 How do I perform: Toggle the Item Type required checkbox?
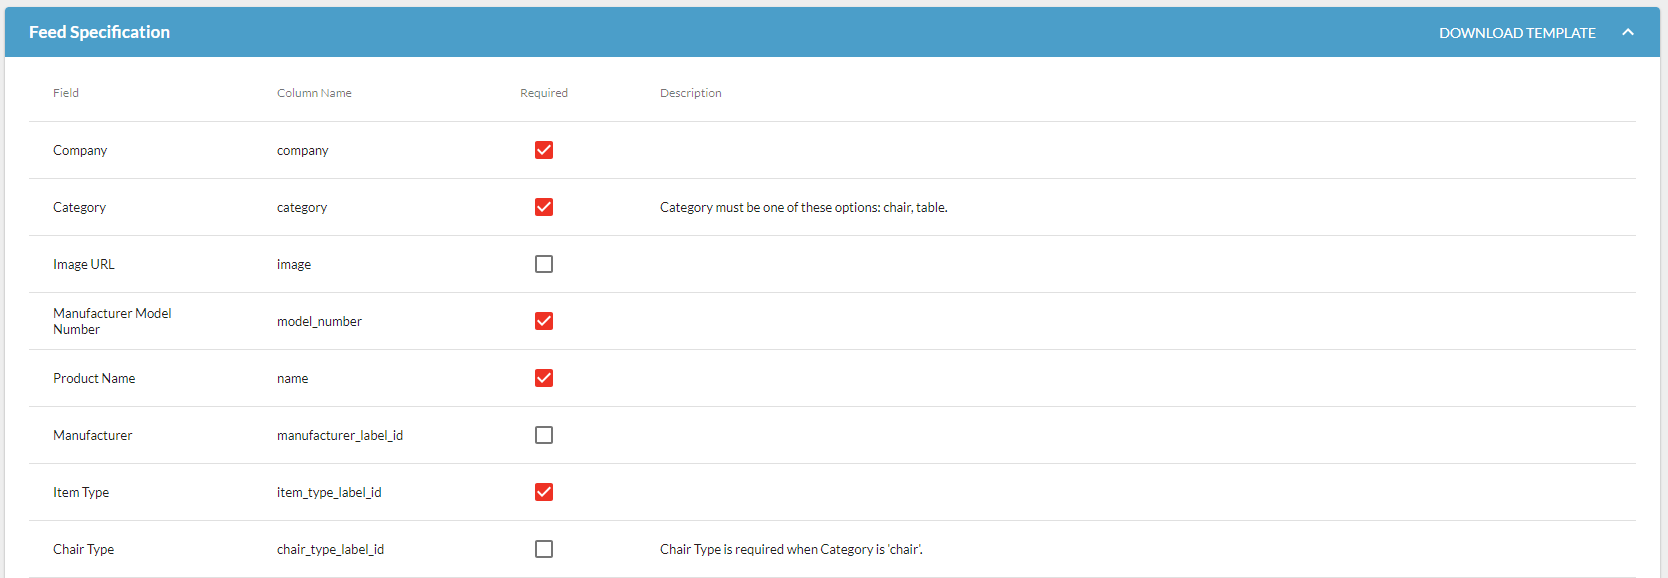pos(544,492)
